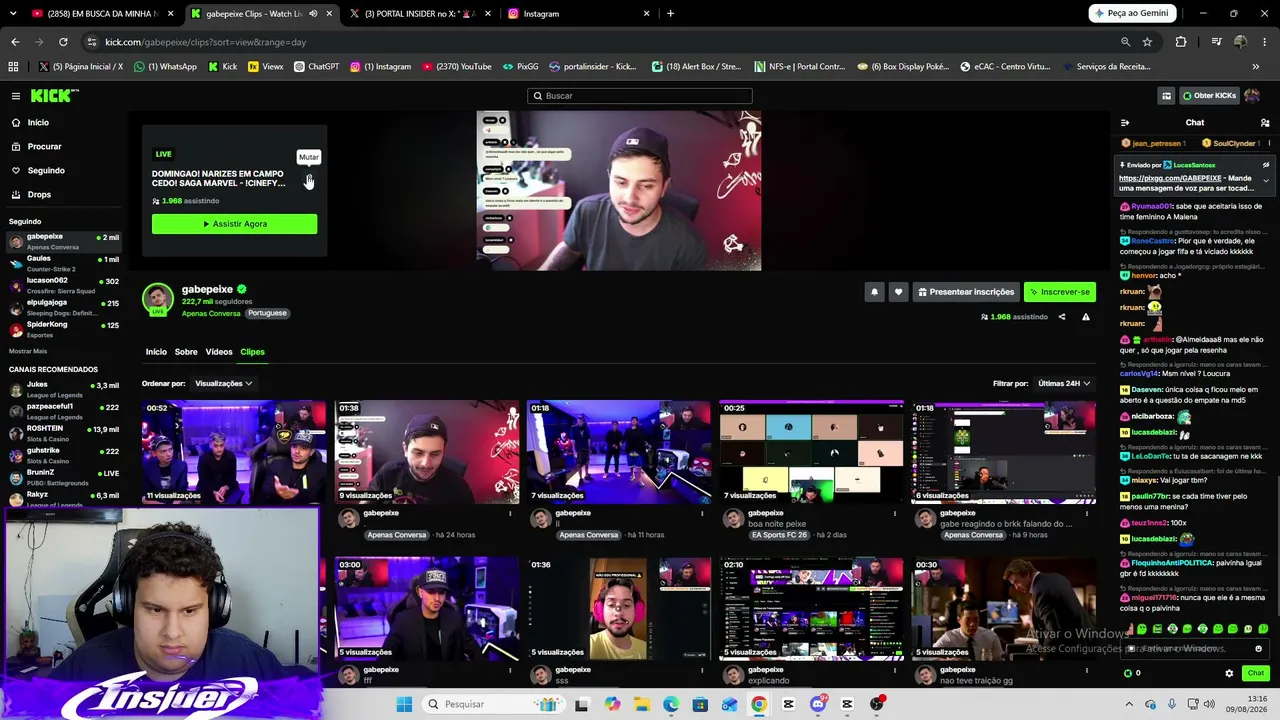The image size is (1280, 720).
Task: Go to Início in the sidebar
Action: pos(64,122)
